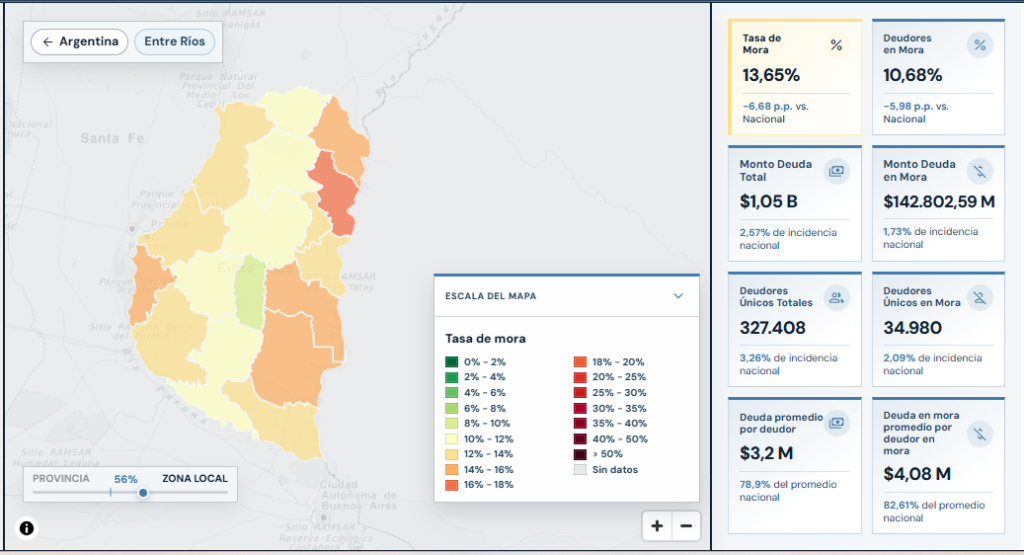Click the Tasa de Mora 13,65% value
The width and height of the screenshot is (1024, 555).
coord(771,75)
